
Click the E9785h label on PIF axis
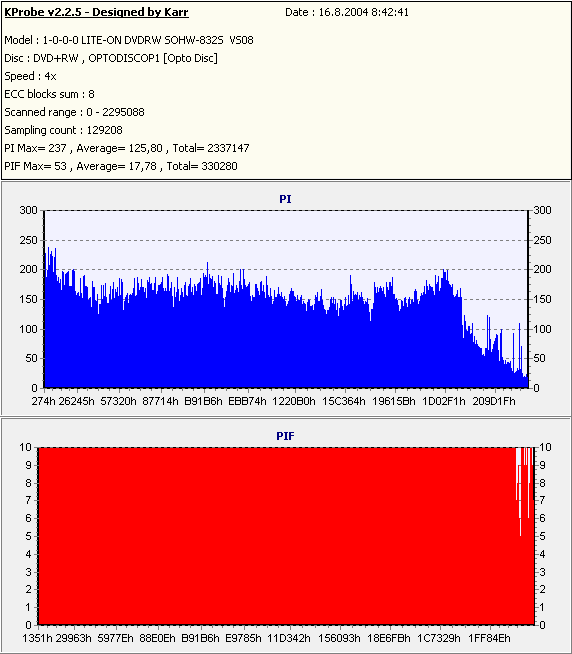[x=243, y=638]
